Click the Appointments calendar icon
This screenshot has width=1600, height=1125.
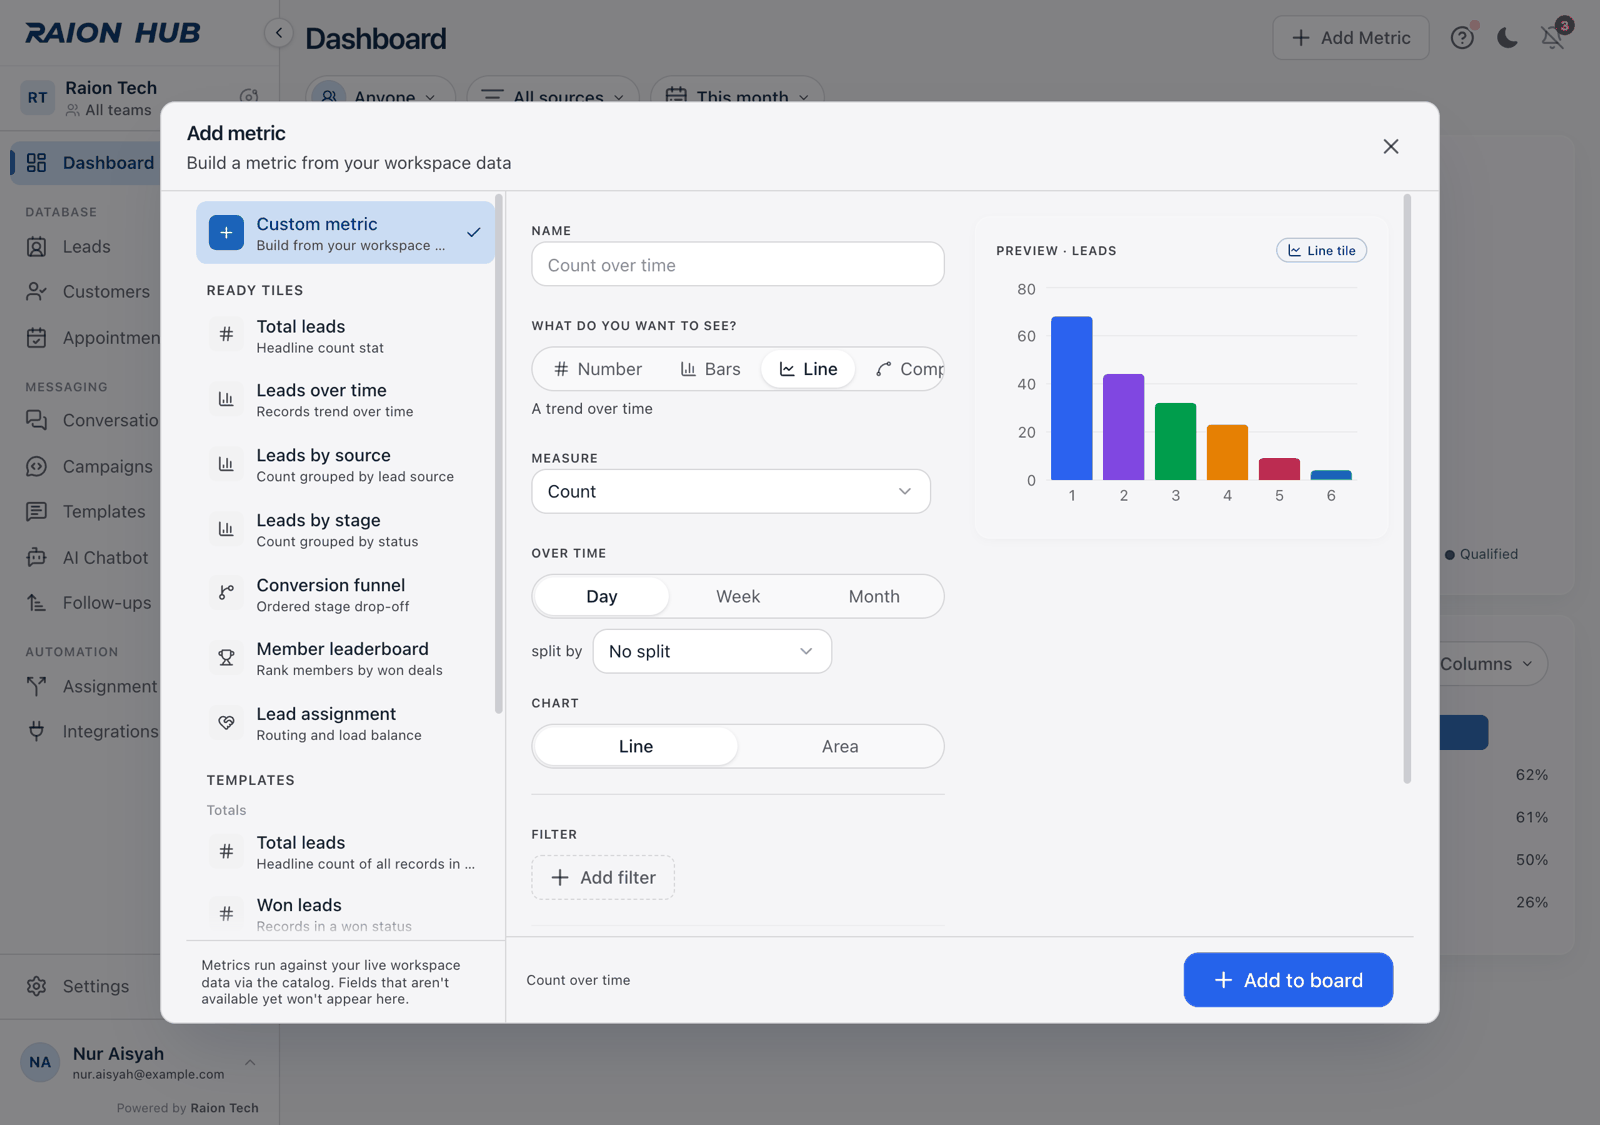pos(37,338)
